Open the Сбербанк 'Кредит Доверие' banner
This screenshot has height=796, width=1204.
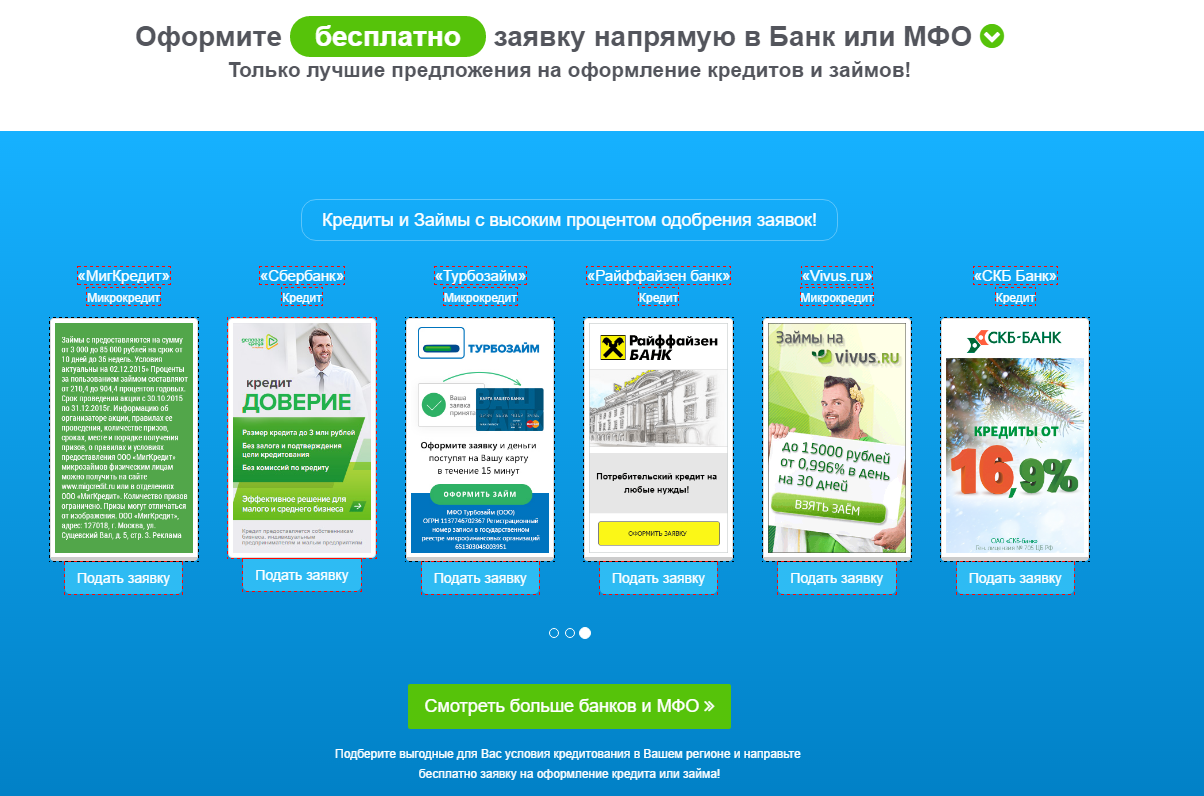click(x=302, y=438)
